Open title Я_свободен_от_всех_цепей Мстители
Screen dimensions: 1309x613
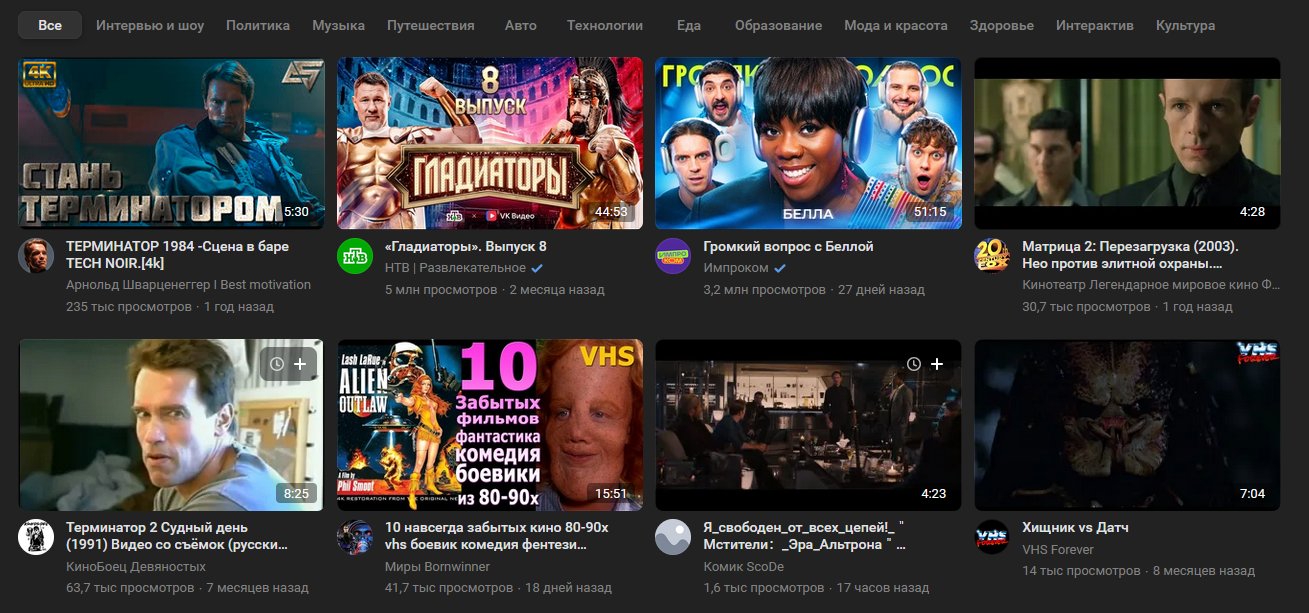coord(805,536)
